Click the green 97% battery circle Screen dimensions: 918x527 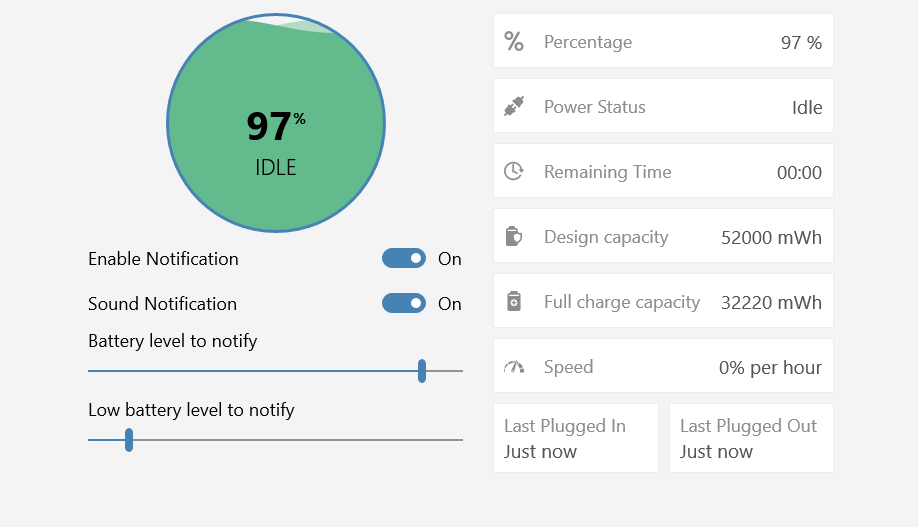[276, 124]
